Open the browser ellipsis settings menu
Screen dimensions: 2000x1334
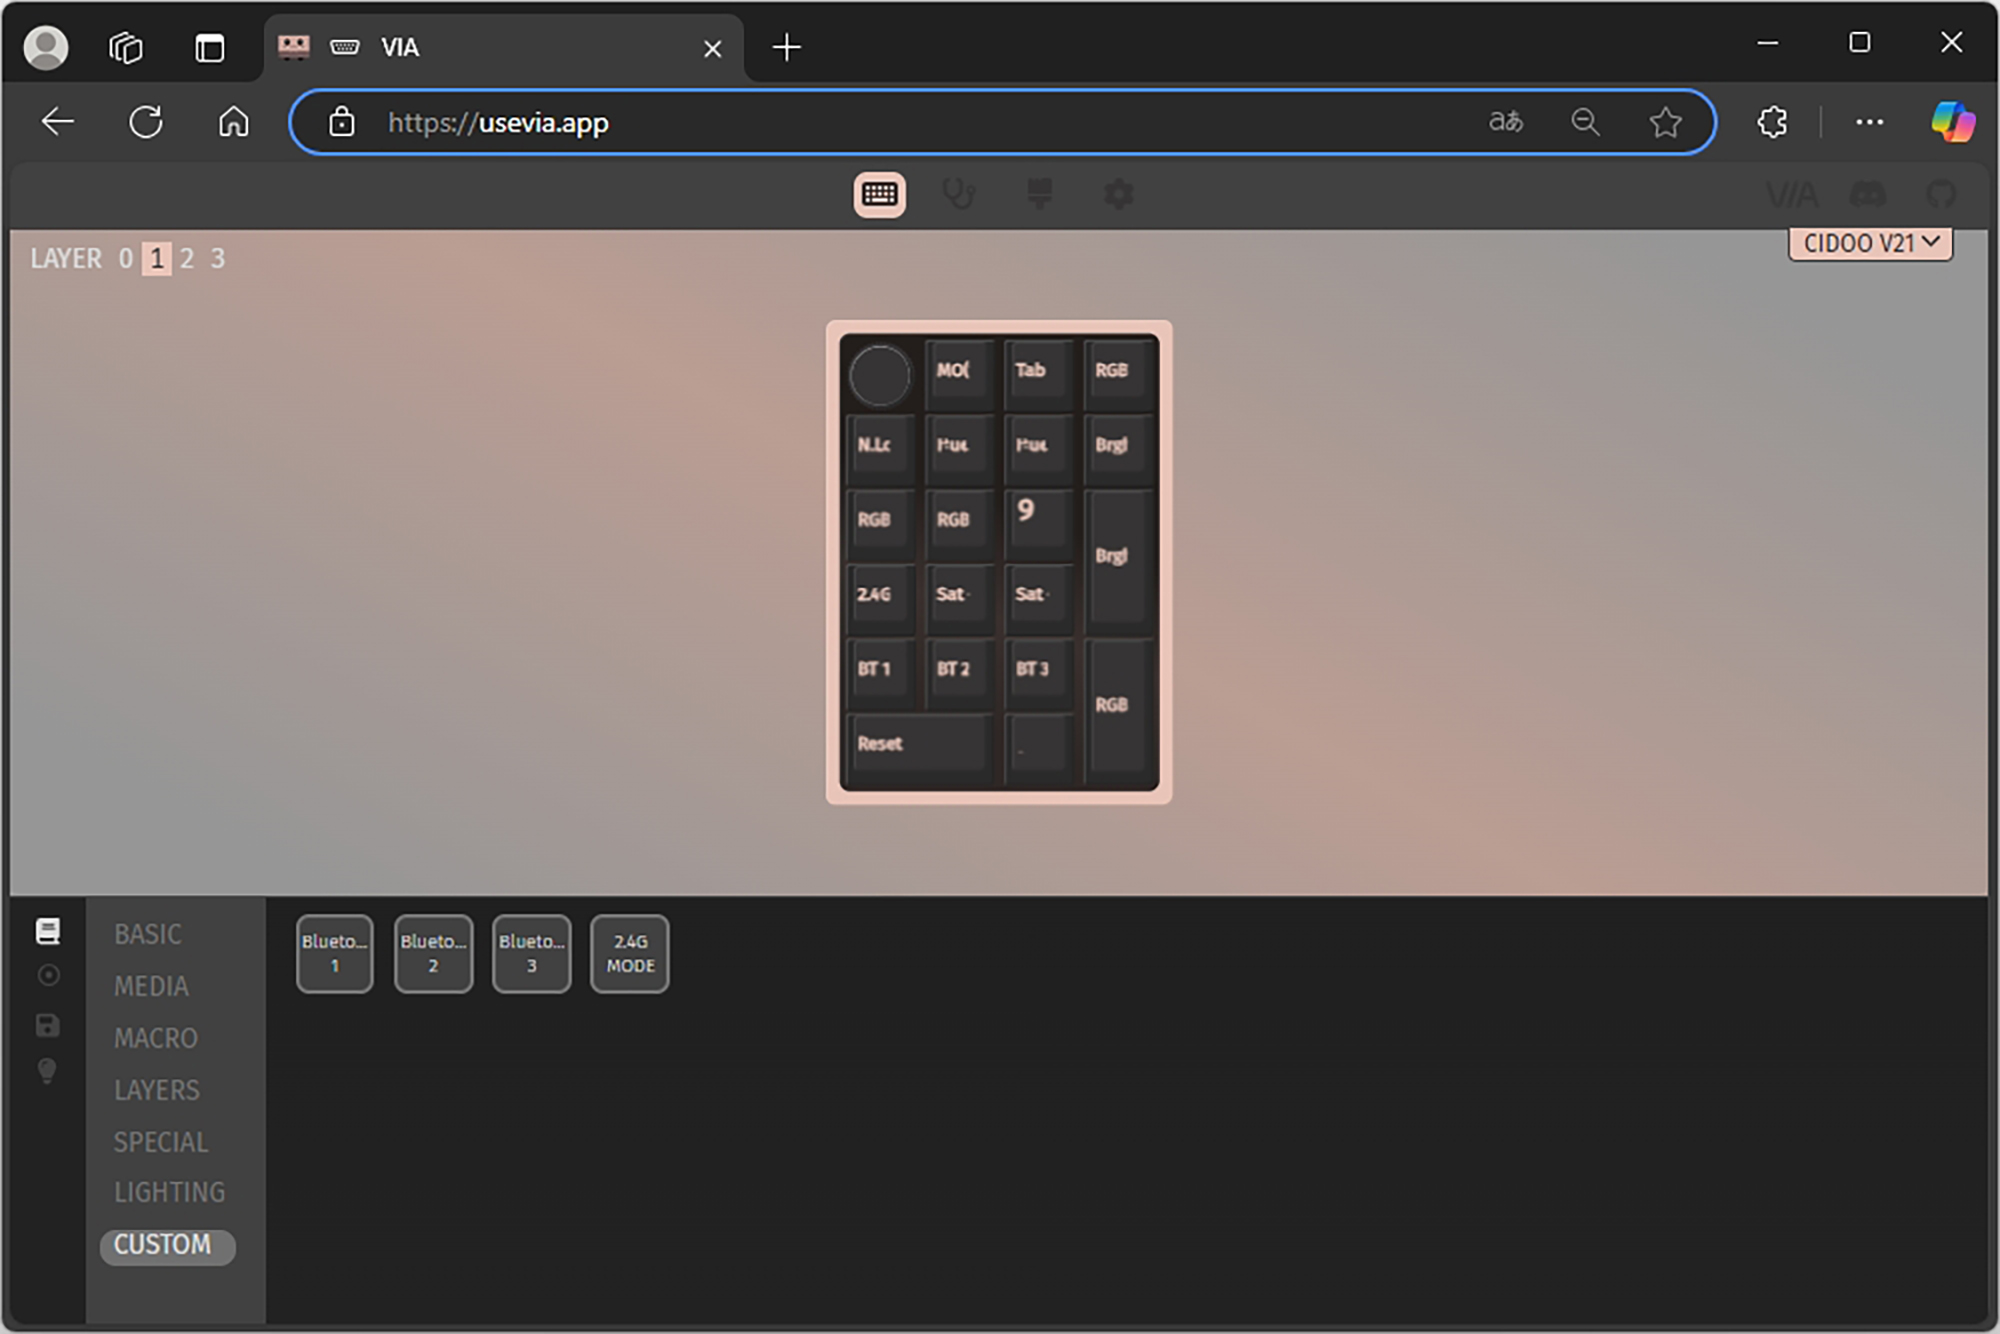1868,122
